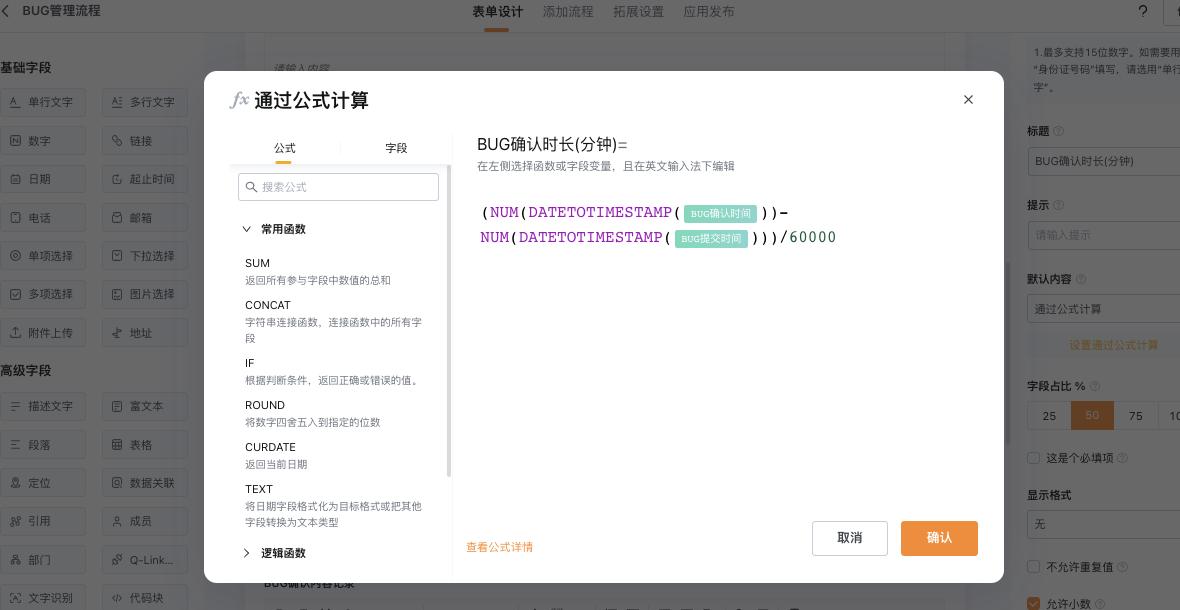1180x610 pixels.
Task: Select the 单行文字 field icon
Action: pos(16,102)
